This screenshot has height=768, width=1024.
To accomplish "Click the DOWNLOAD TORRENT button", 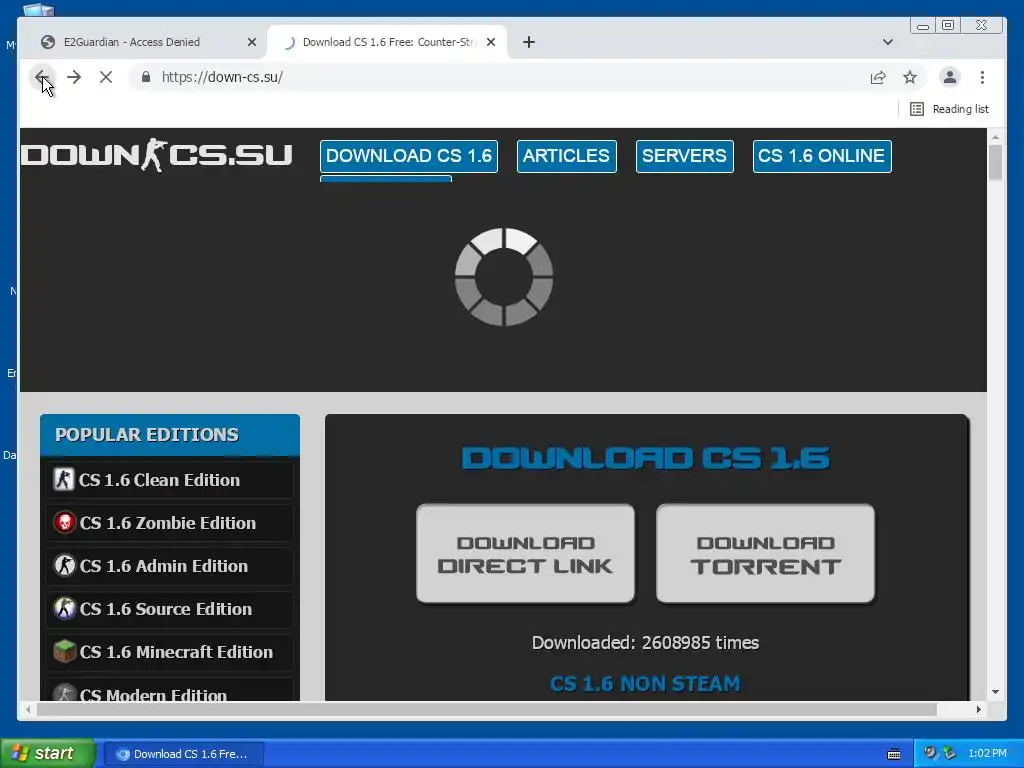I will pos(765,554).
